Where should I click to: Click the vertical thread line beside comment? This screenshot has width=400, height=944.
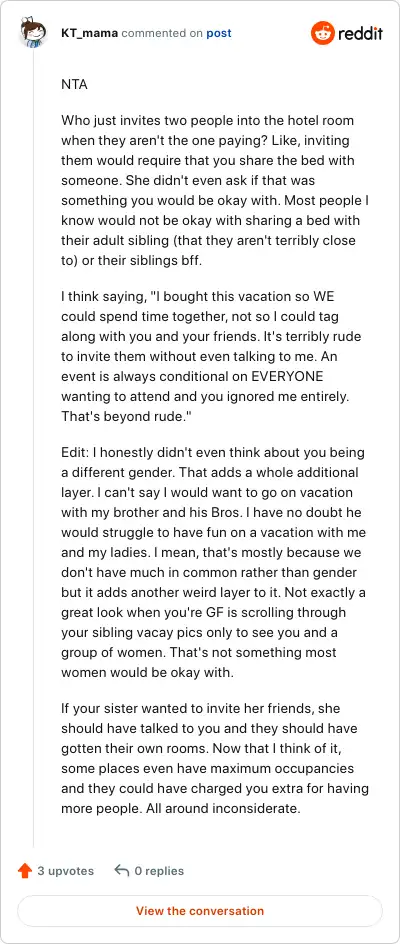pyautogui.click(x=34, y=449)
